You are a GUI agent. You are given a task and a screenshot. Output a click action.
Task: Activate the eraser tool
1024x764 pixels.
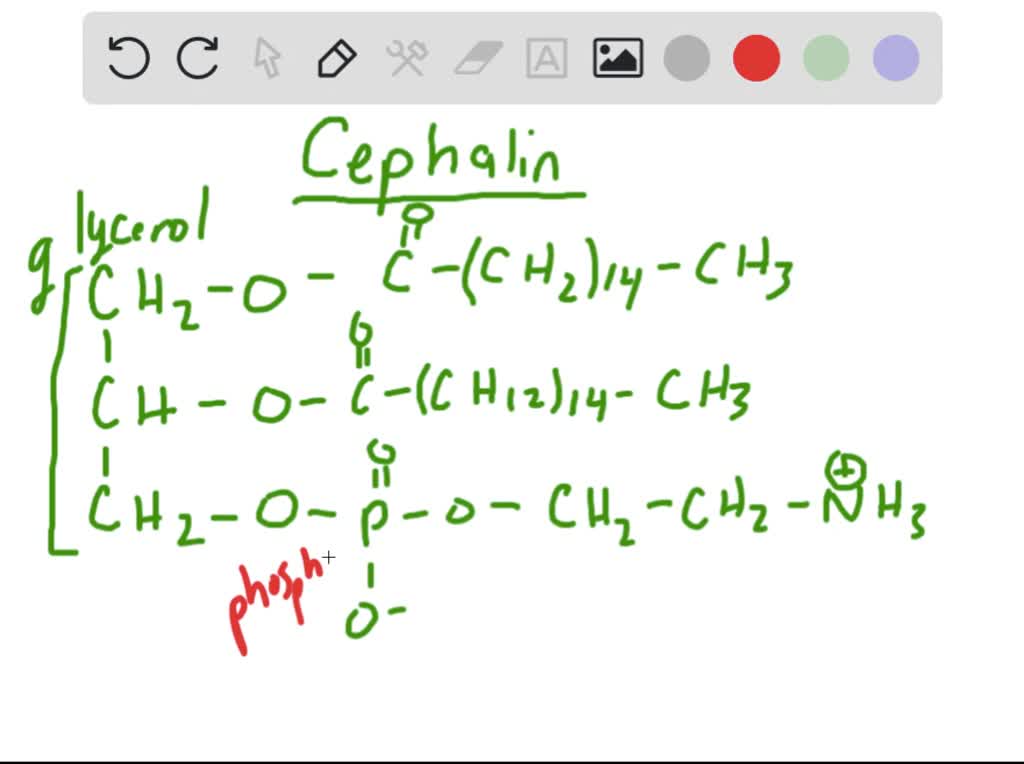click(x=476, y=58)
